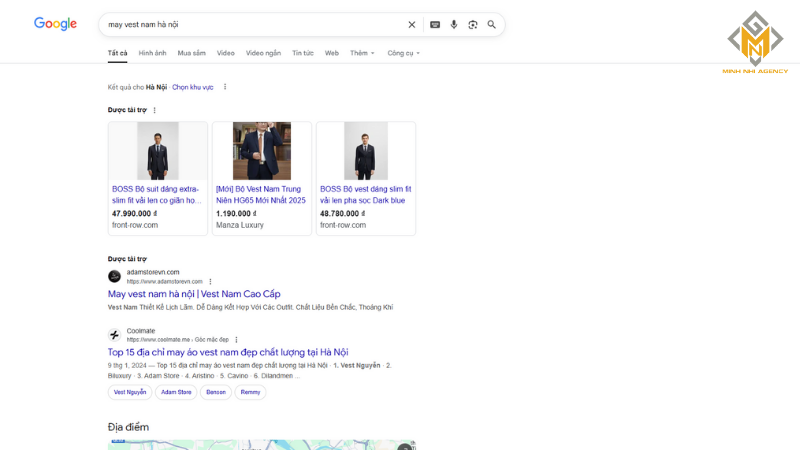
Task: Open 'BOSS Bộ suit dáng extra-slim fit' link
Action: click(157, 194)
